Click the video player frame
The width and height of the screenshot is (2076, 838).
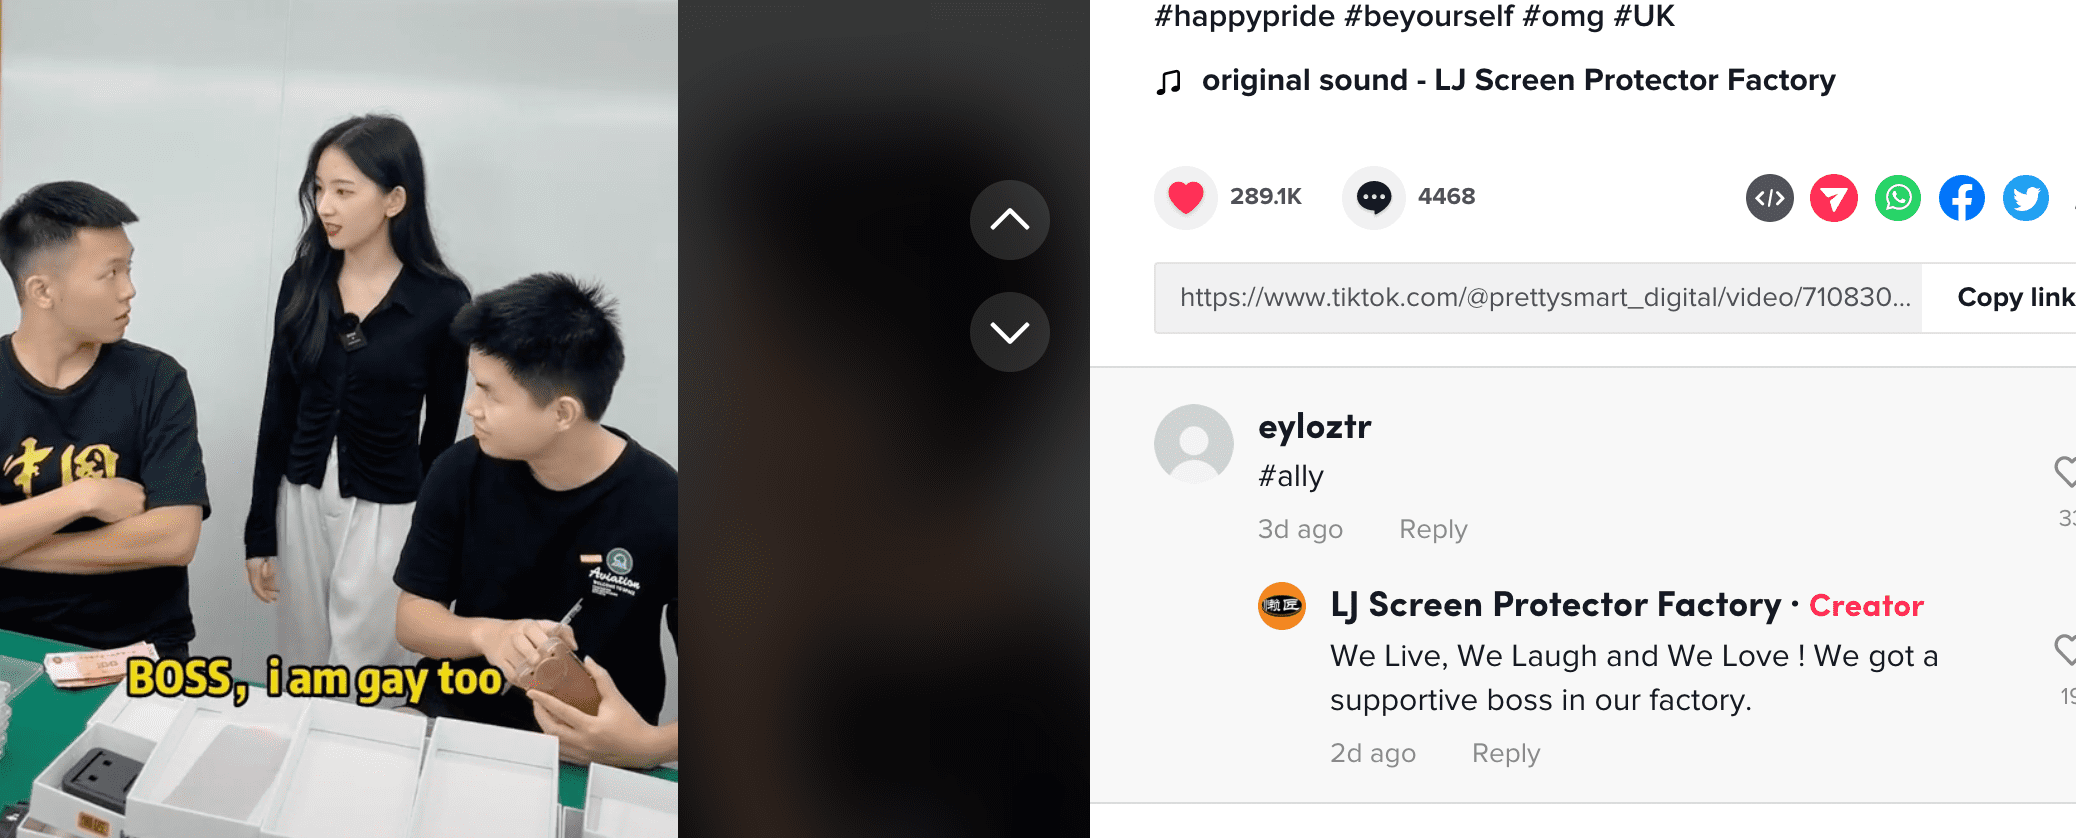click(x=339, y=419)
